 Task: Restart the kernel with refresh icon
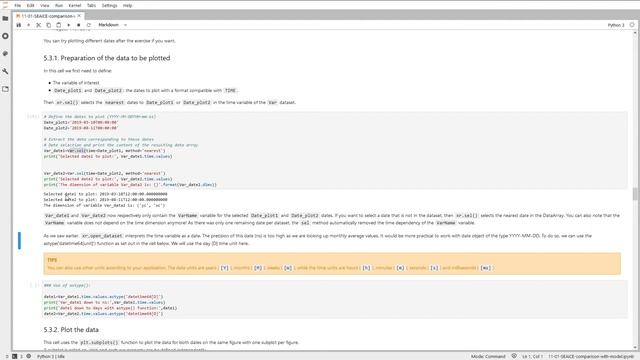tap(89, 25)
